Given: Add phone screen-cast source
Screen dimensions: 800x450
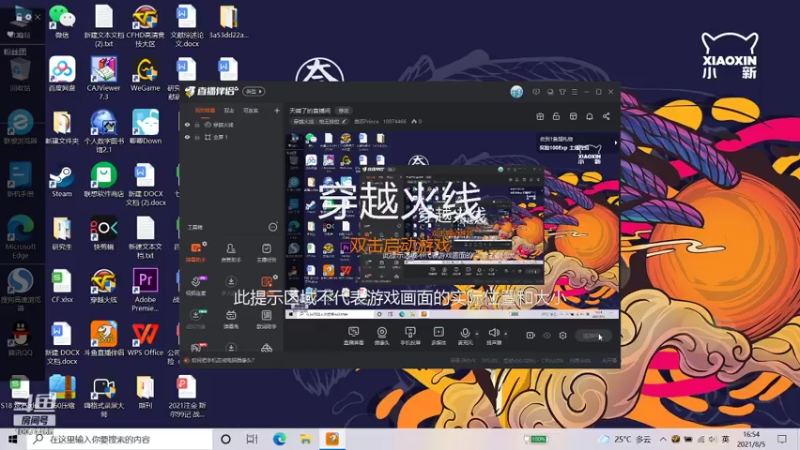Looking at the screenshot, I should click(x=410, y=336).
